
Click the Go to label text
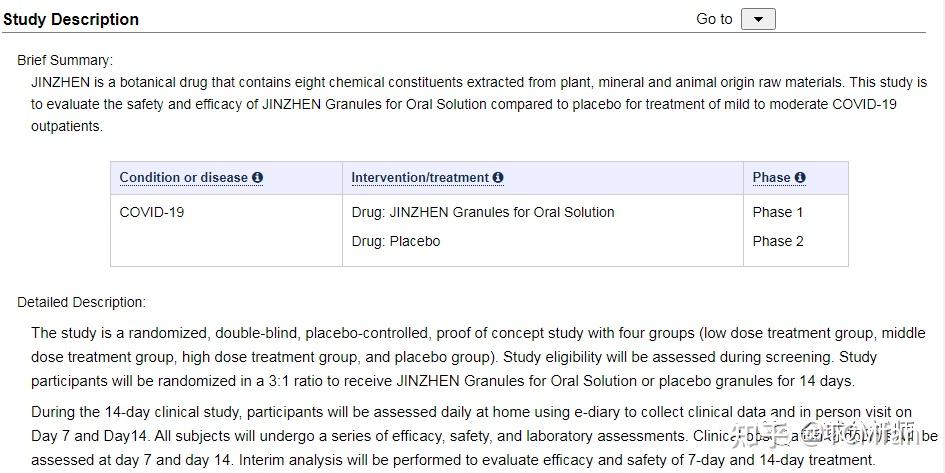tap(714, 19)
